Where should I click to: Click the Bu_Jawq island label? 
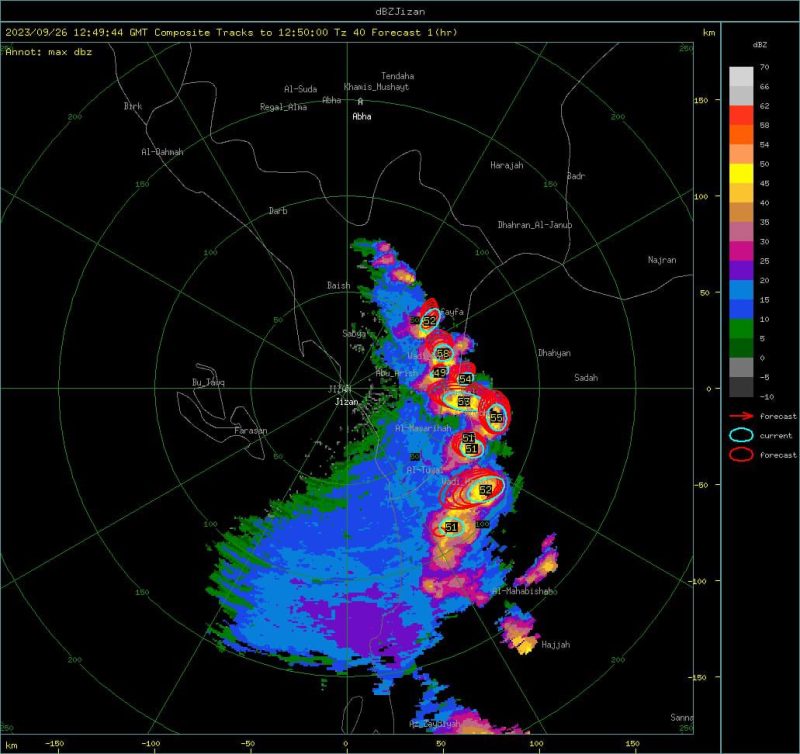[x=208, y=382]
